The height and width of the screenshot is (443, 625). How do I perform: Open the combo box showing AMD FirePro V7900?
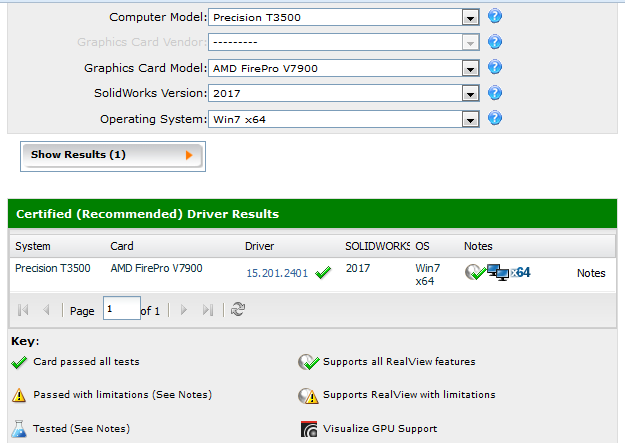(344, 69)
